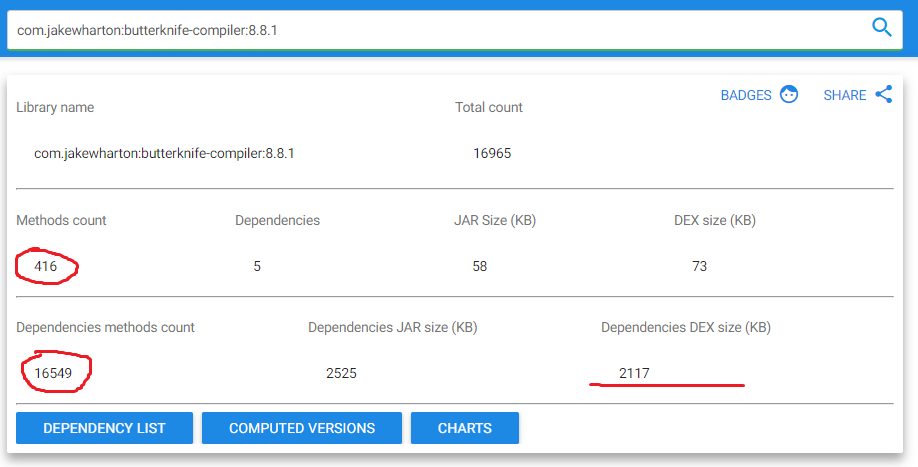The height and width of the screenshot is (467, 918).
Task: Click the 'Methods count' label
Action: 61,221
